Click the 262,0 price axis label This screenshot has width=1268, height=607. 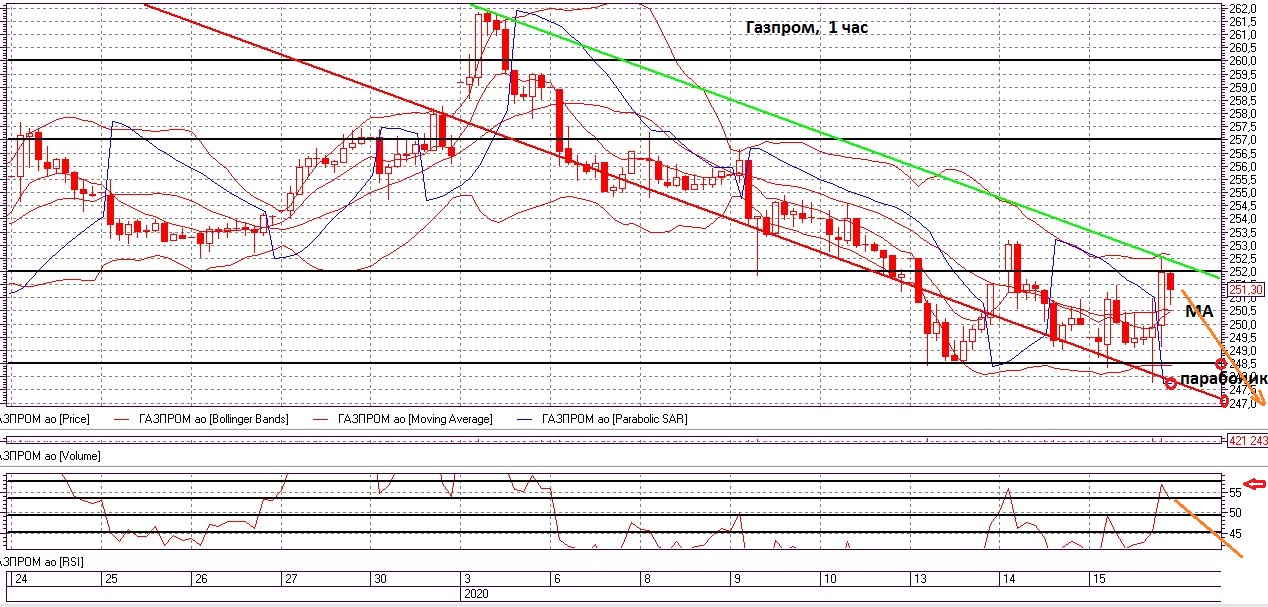(x=1242, y=8)
